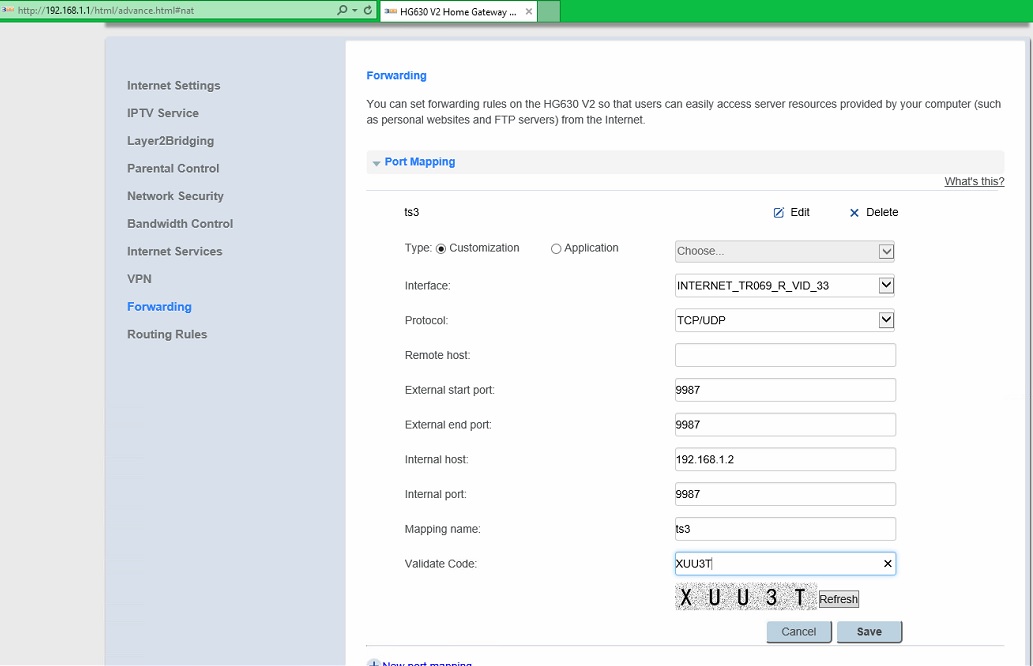The width and height of the screenshot is (1033, 666).
Task: Open Network Security in sidebar
Action: coord(175,196)
